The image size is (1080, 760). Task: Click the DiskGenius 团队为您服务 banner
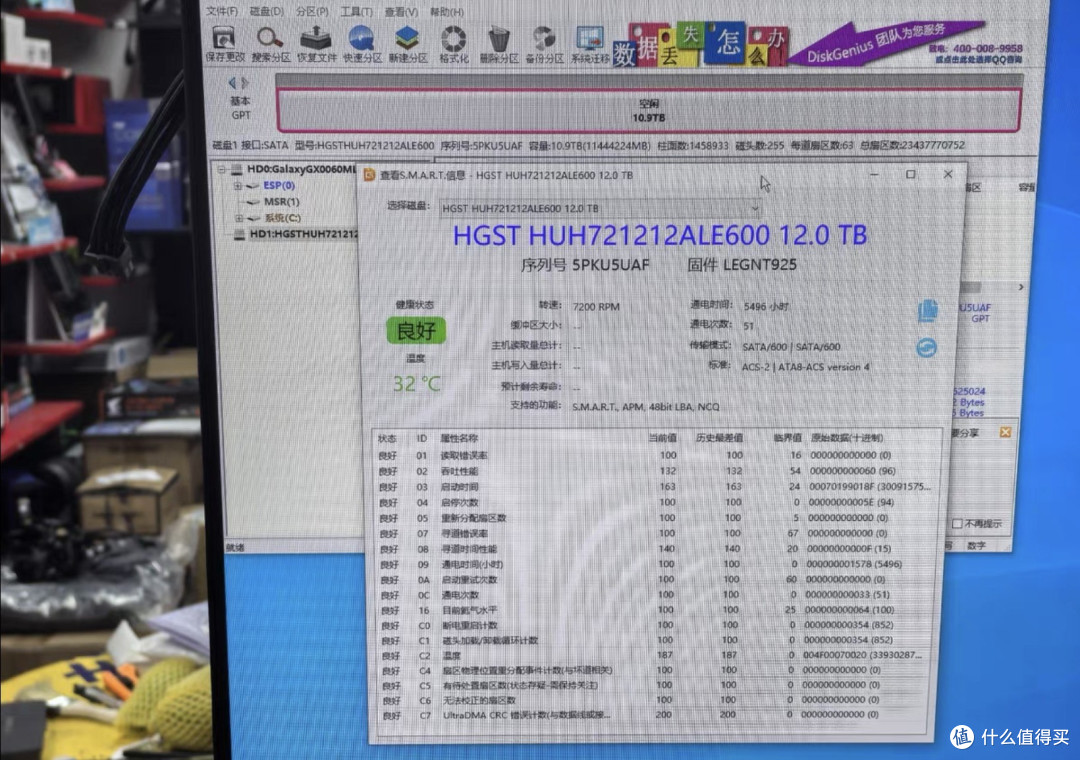coord(885,43)
